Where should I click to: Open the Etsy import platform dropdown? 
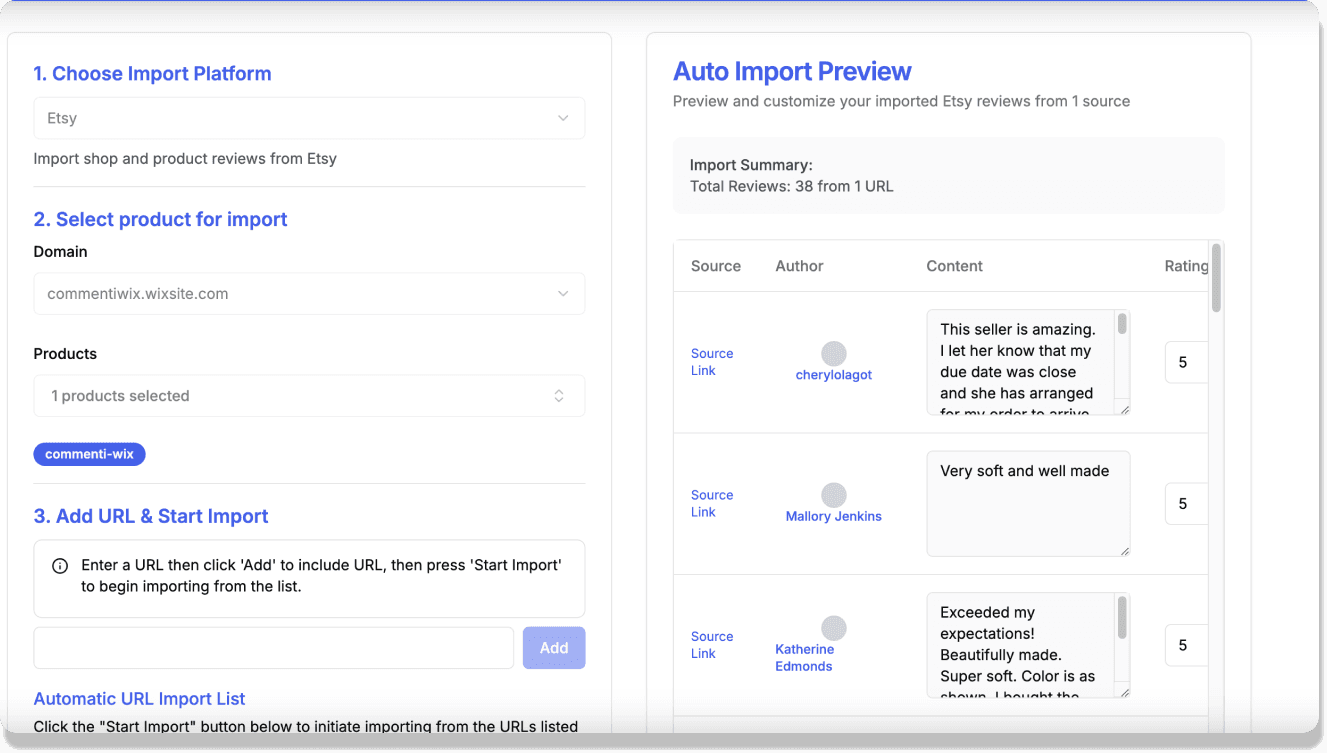(x=309, y=118)
